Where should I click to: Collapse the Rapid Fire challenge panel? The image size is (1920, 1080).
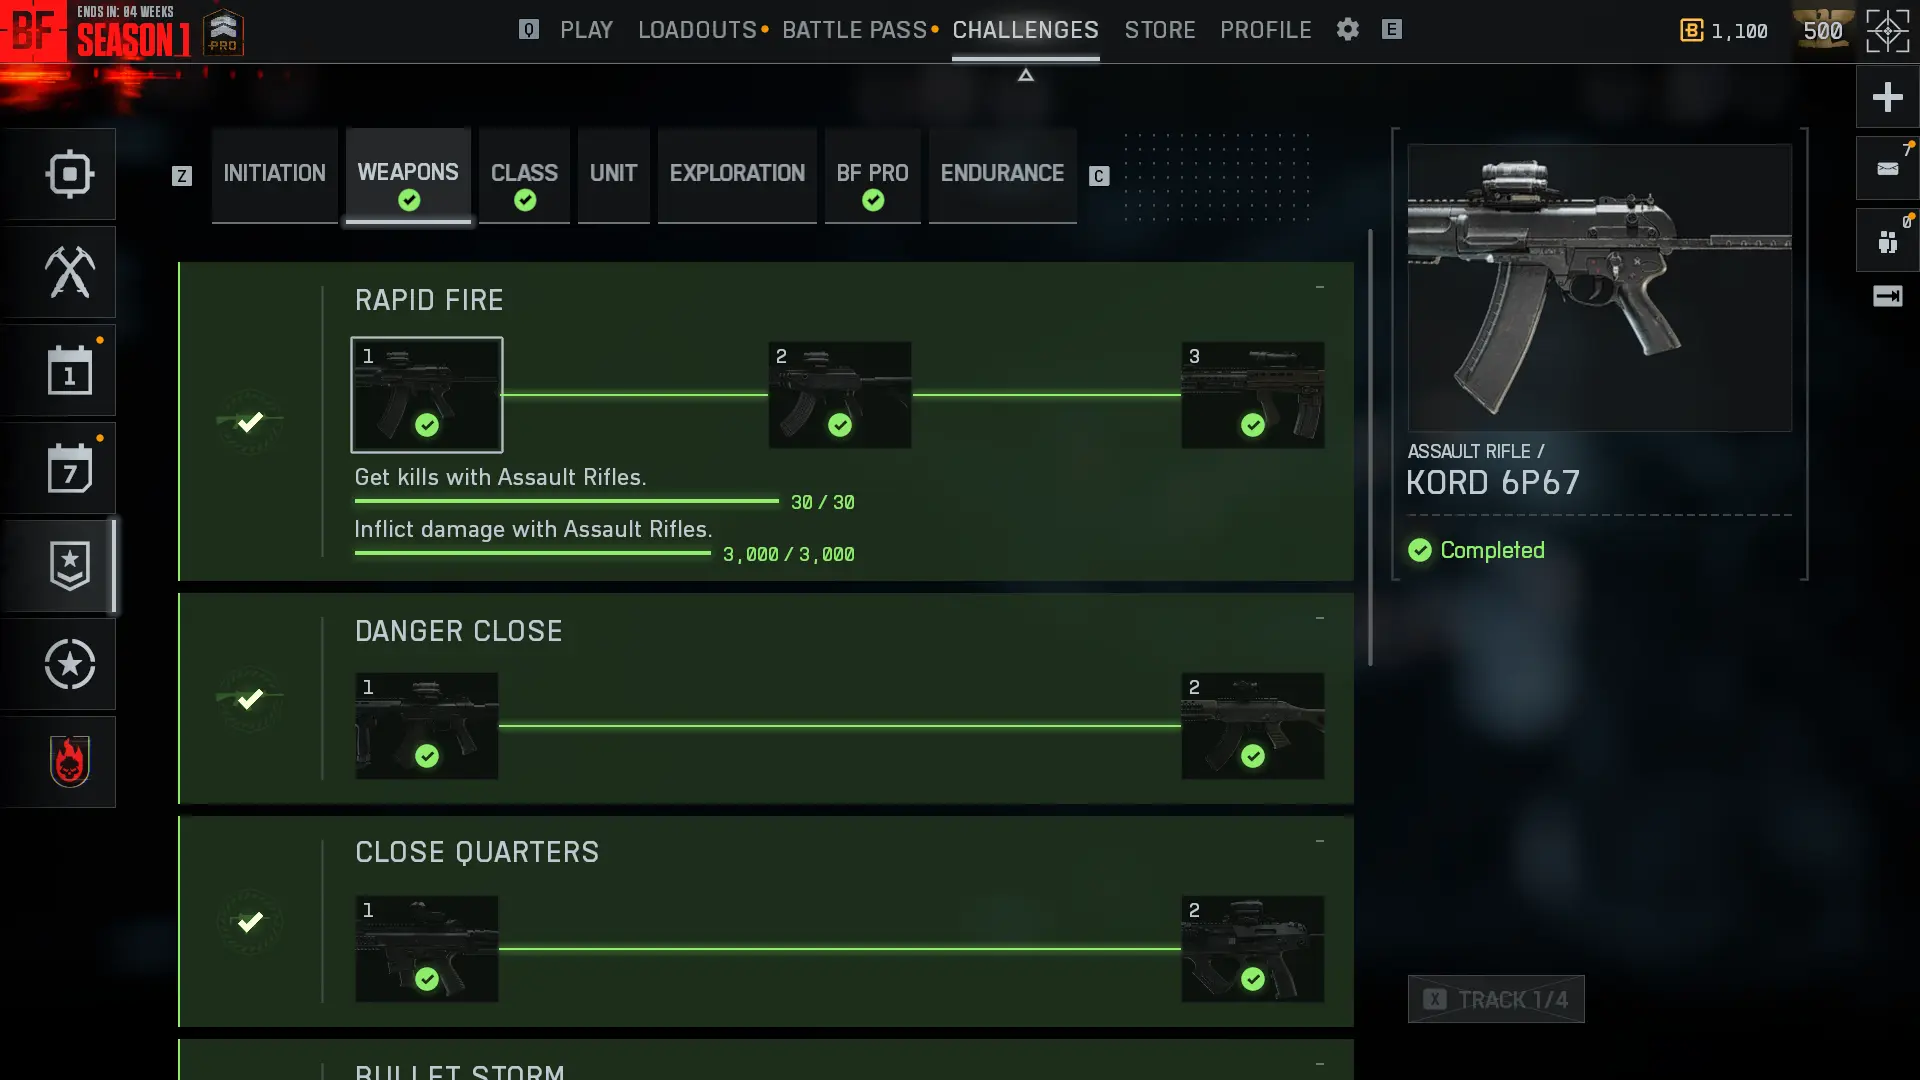pos(1320,288)
